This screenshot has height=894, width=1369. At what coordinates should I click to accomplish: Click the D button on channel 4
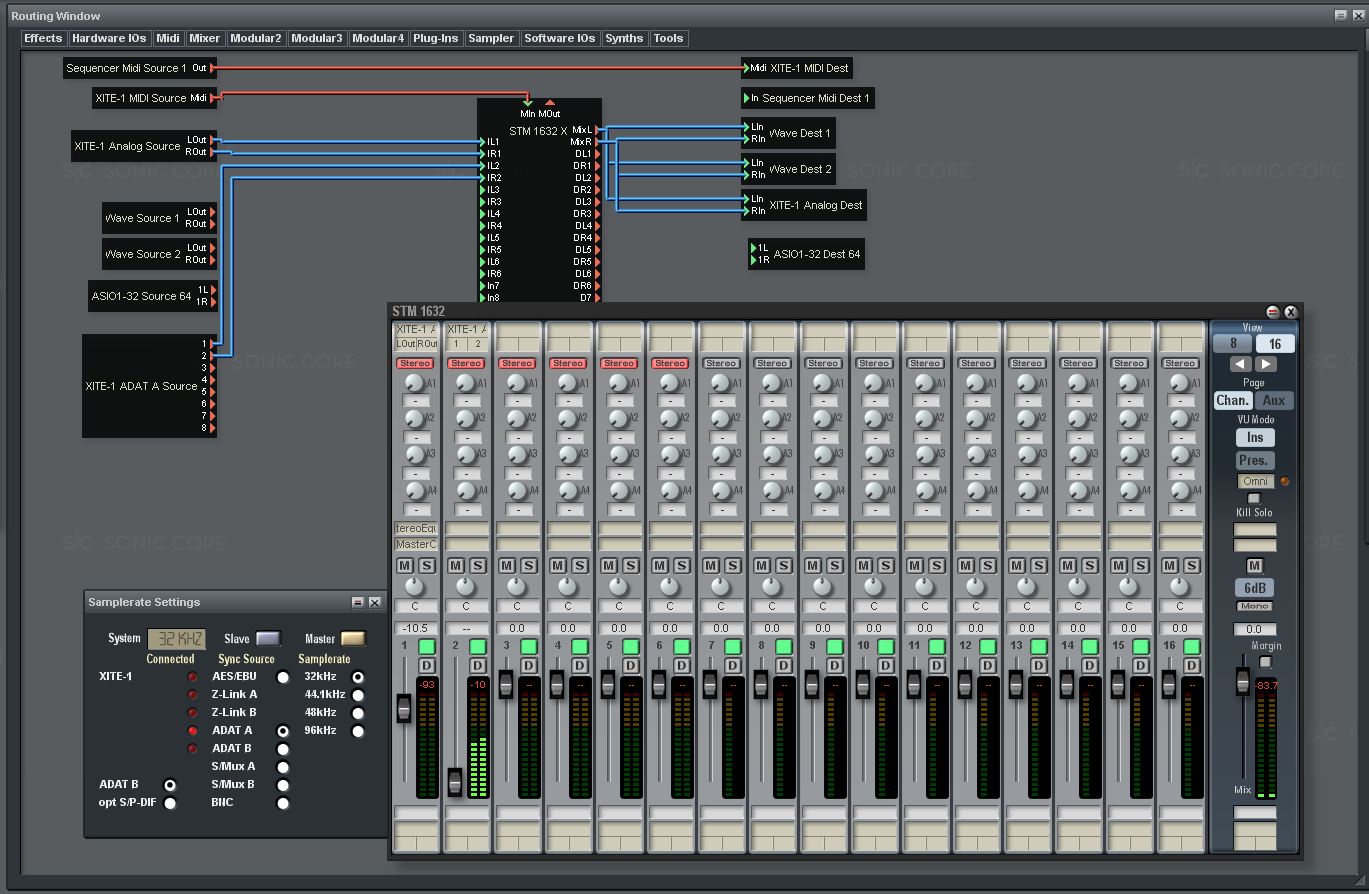(580, 666)
